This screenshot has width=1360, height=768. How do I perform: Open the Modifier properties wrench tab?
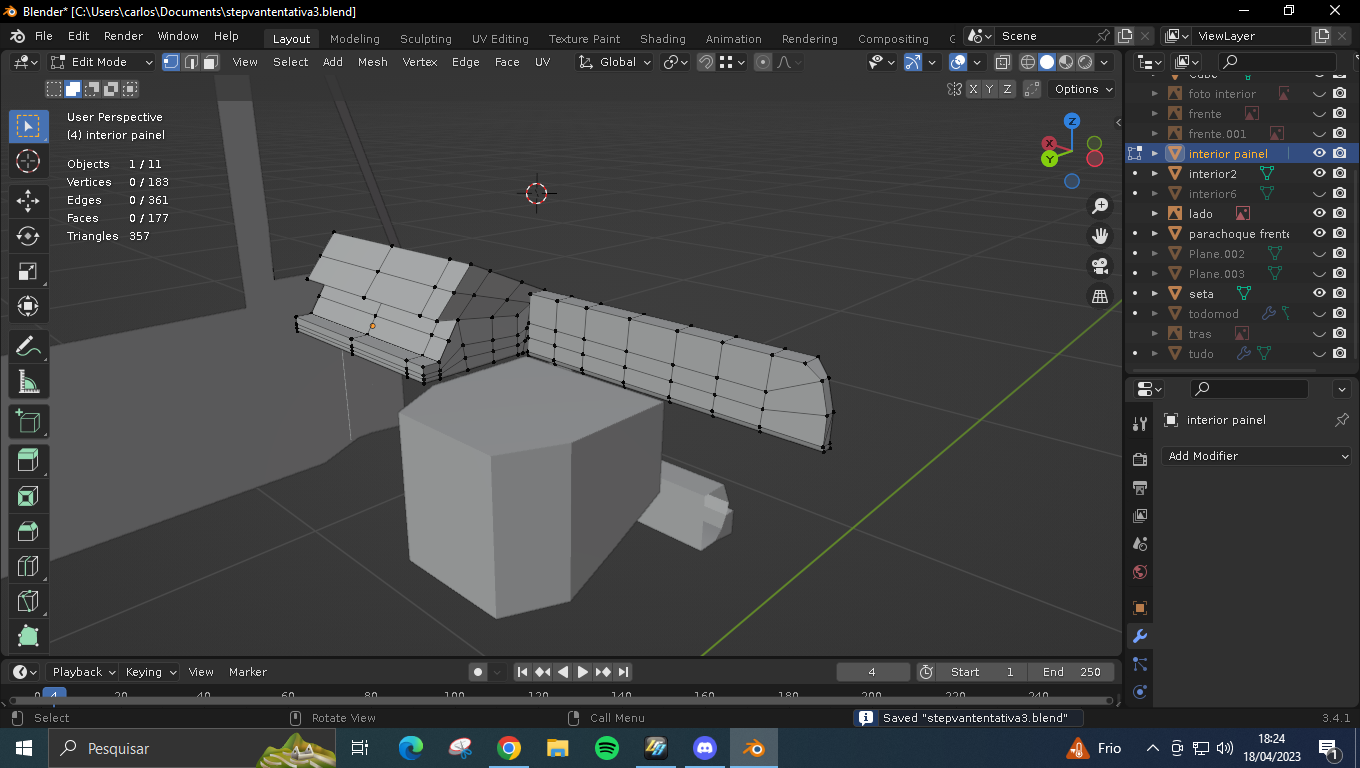tap(1139, 636)
